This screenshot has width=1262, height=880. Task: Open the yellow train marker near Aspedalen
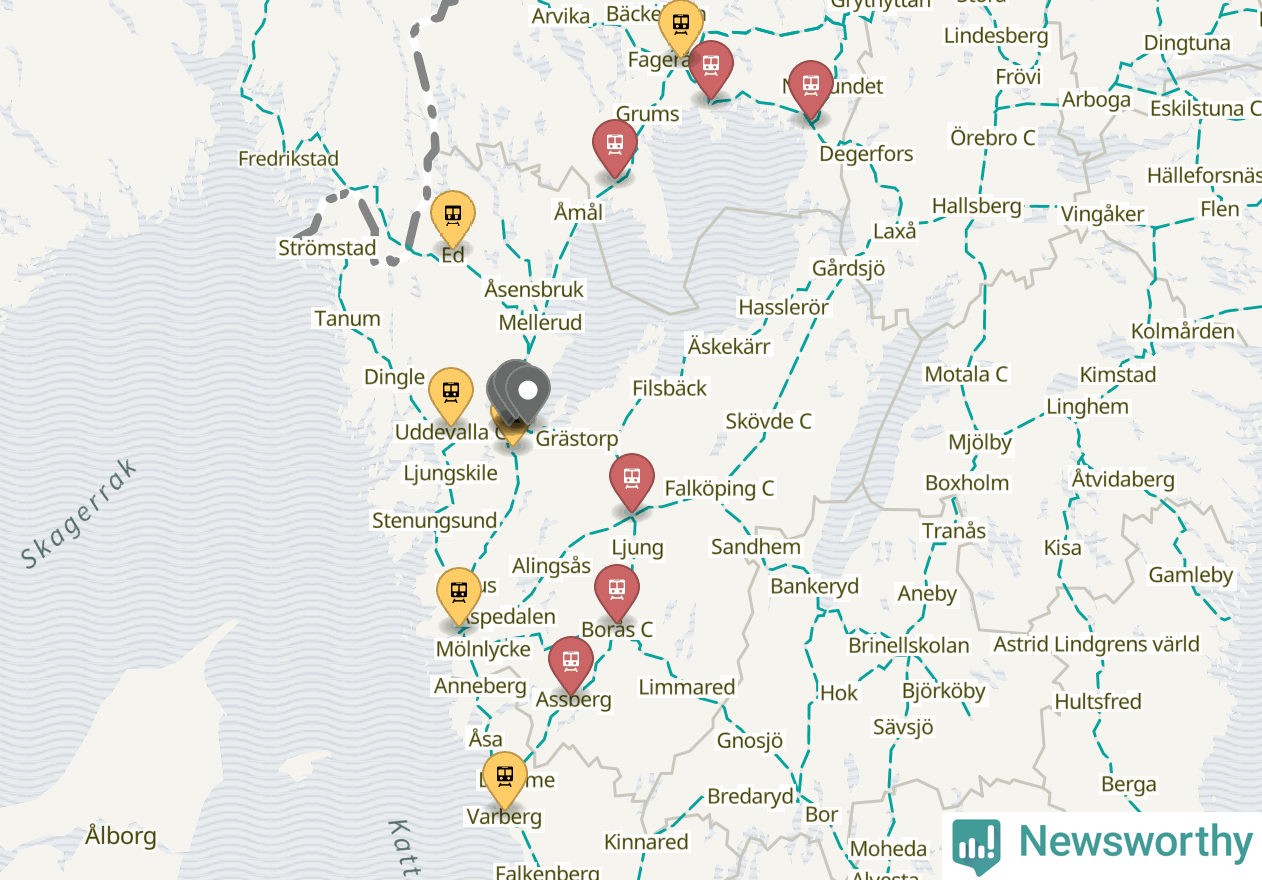point(459,596)
